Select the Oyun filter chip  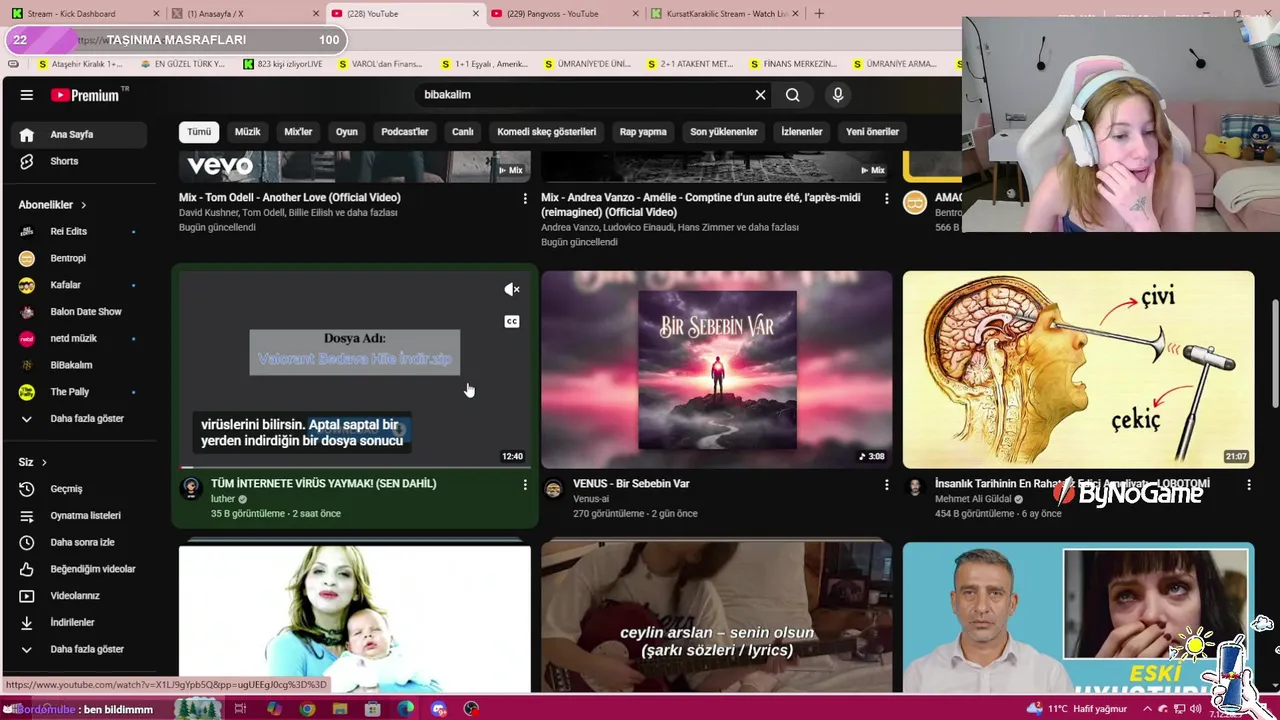[x=347, y=132]
